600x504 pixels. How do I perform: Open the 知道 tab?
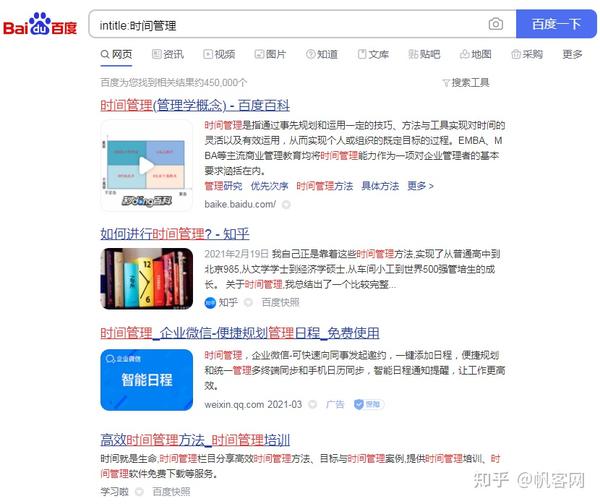point(322,54)
